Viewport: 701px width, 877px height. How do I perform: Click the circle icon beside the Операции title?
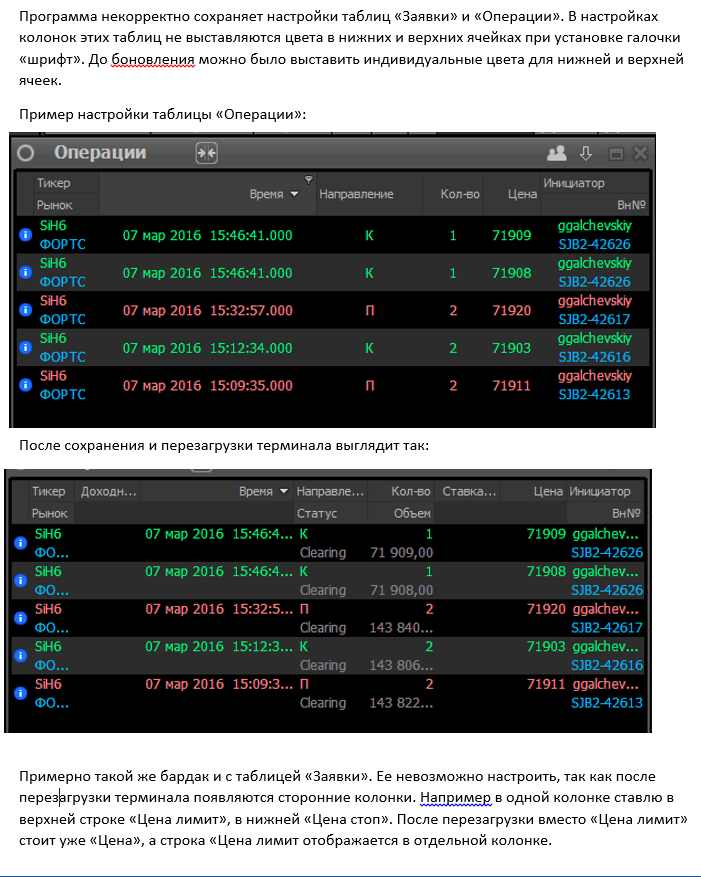pos(26,153)
